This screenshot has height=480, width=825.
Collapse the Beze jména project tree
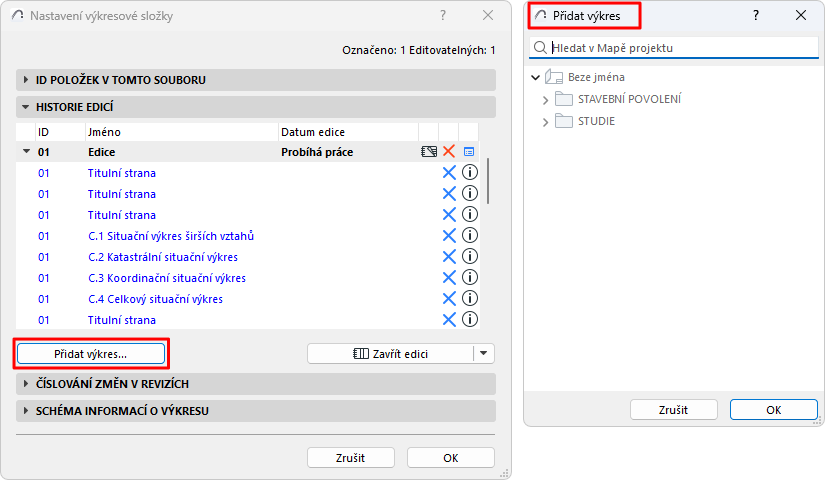click(536, 77)
